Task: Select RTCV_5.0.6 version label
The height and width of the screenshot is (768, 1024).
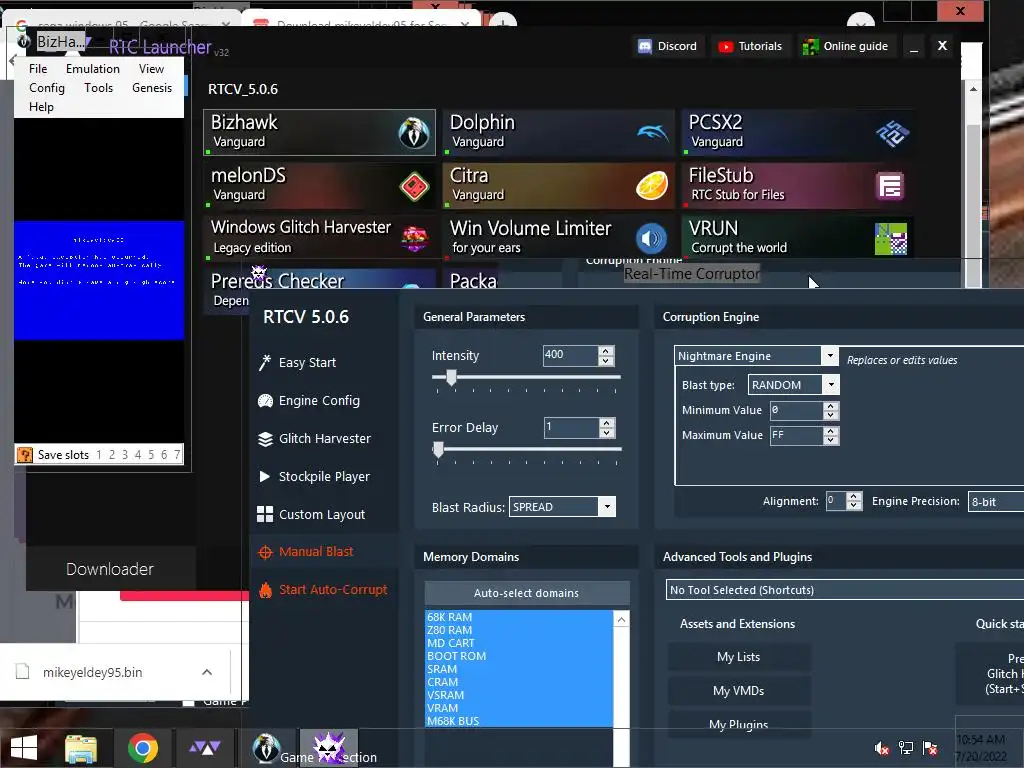Action: (x=243, y=89)
